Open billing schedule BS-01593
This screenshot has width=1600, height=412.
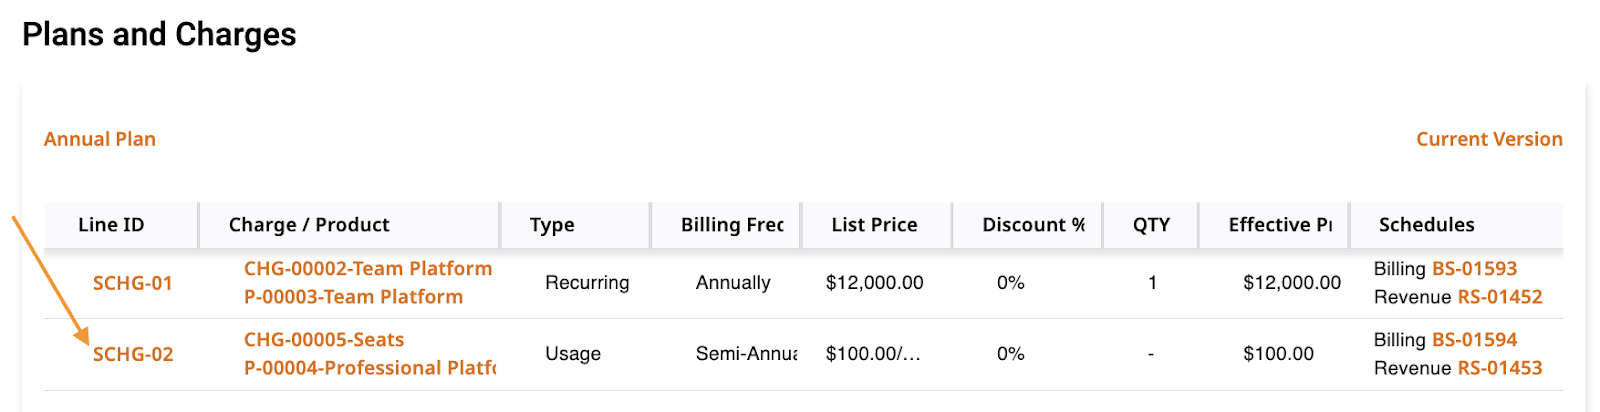(x=1475, y=268)
